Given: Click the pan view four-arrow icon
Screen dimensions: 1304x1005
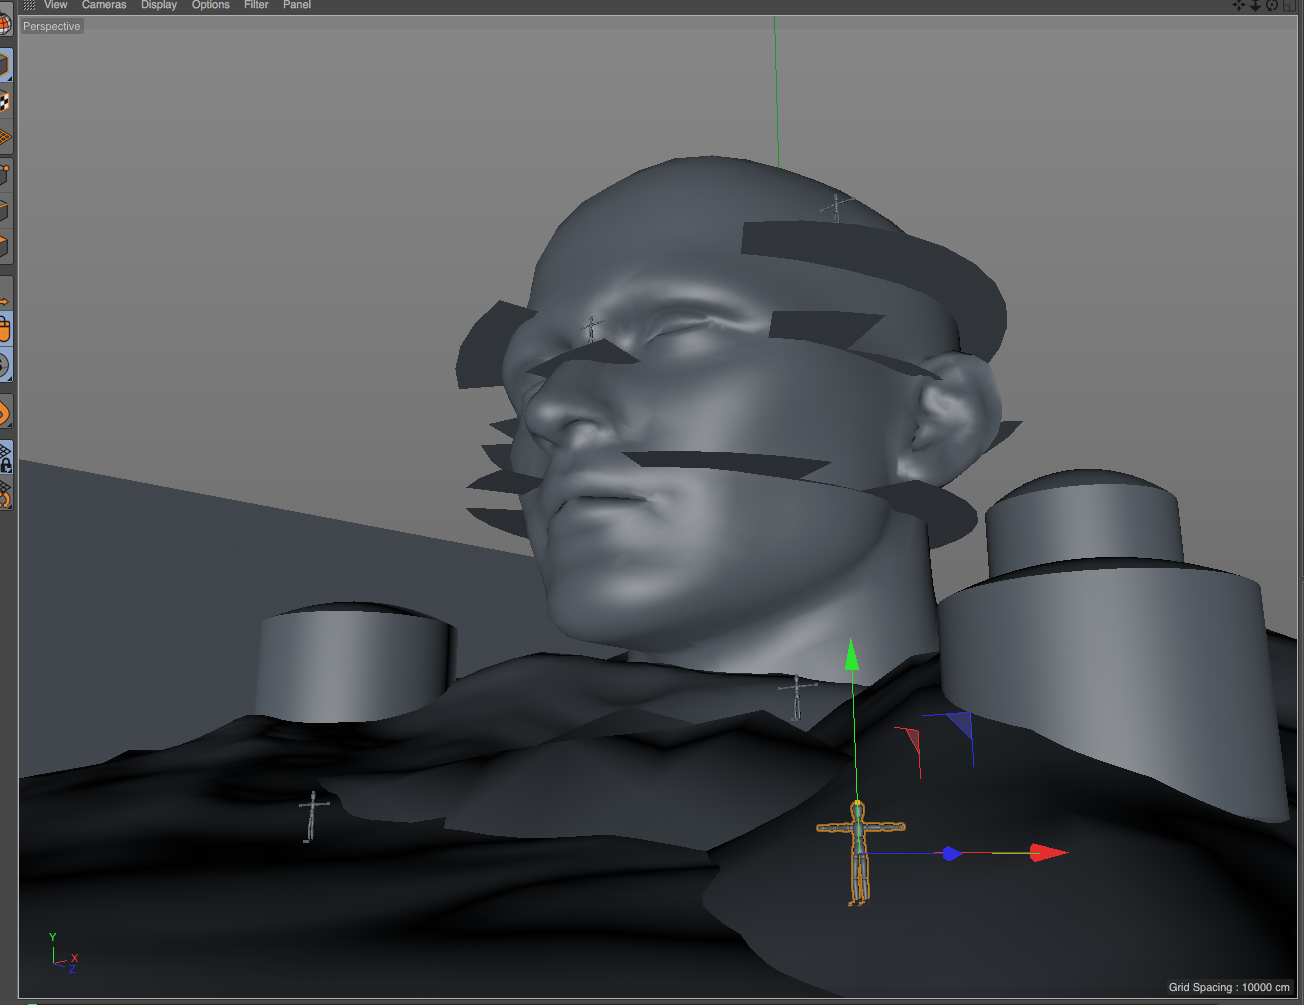Looking at the screenshot, I should (1239, 5).
